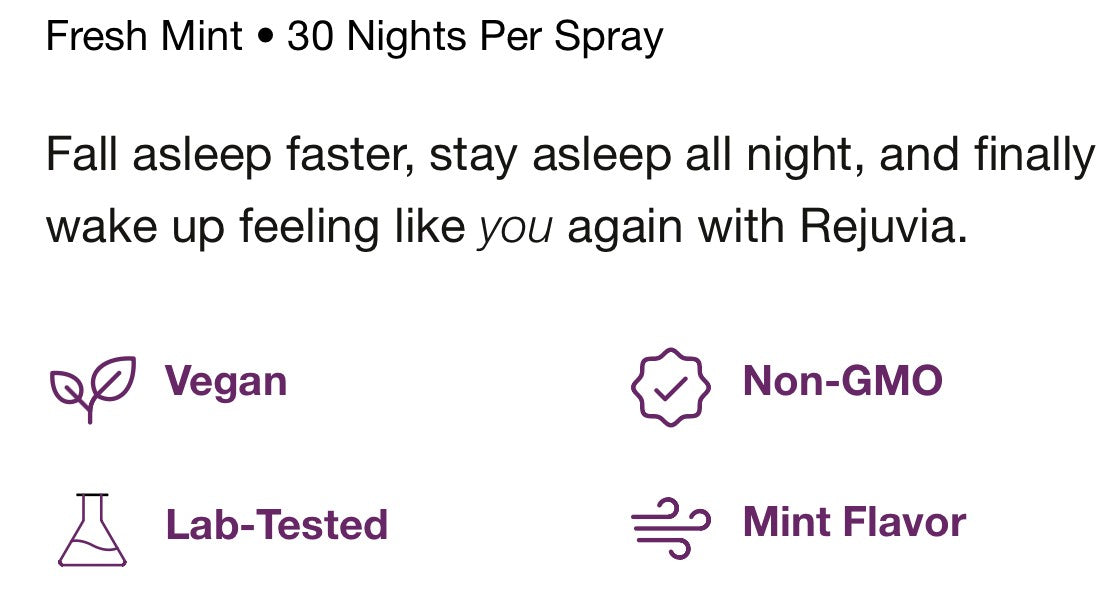Click the "30 Nights Per Spray" text
1108x607 pixels.
[475, 38]
